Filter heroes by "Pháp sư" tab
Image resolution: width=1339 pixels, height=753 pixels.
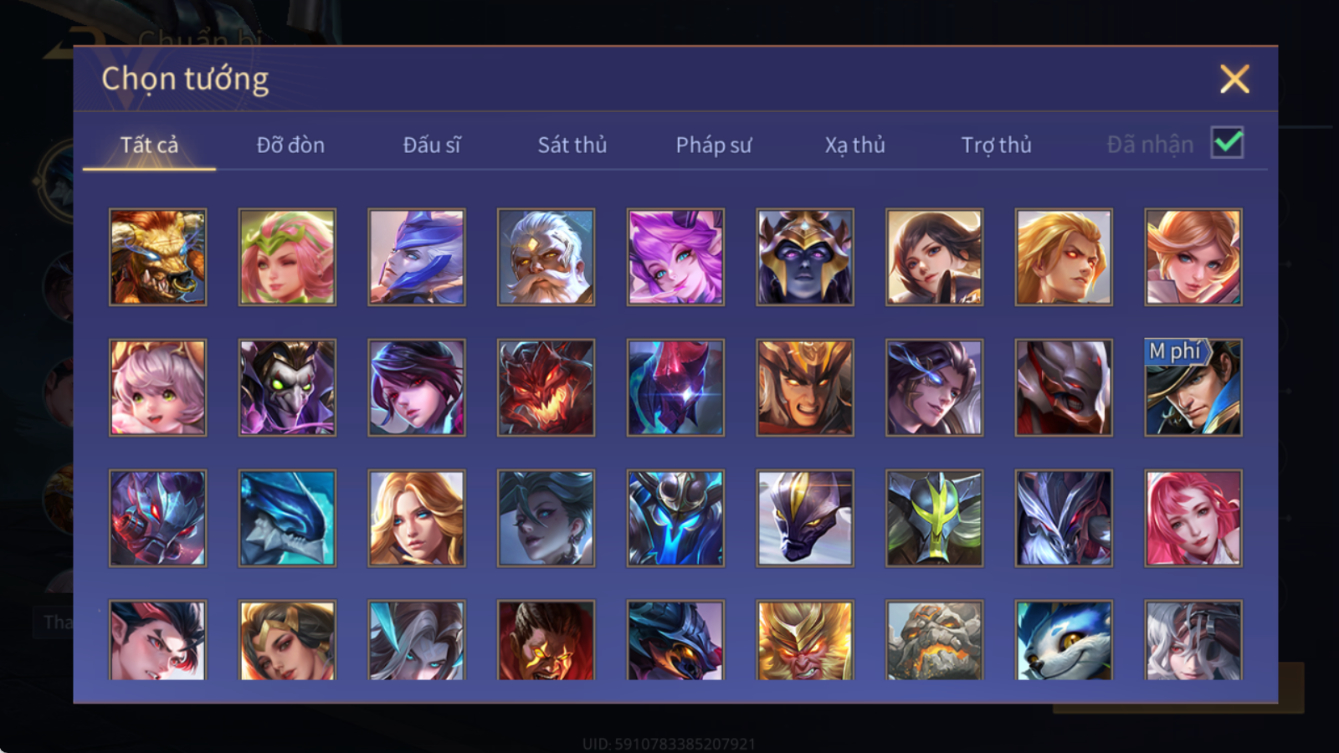(x=714, y=145)
